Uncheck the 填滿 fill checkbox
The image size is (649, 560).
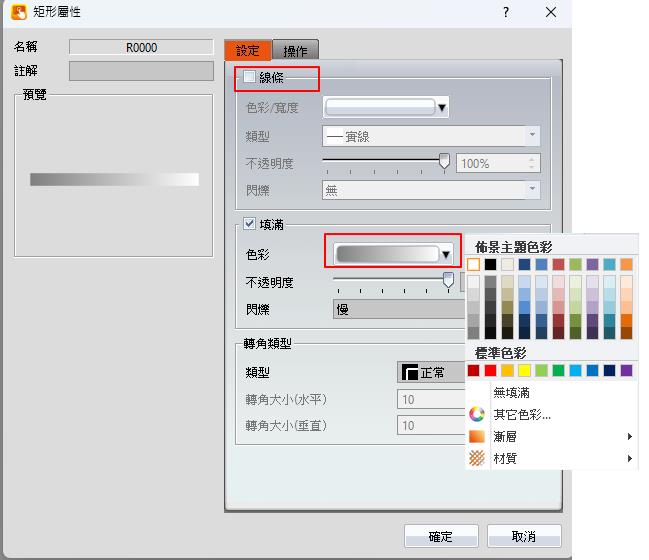click(250, 225)
